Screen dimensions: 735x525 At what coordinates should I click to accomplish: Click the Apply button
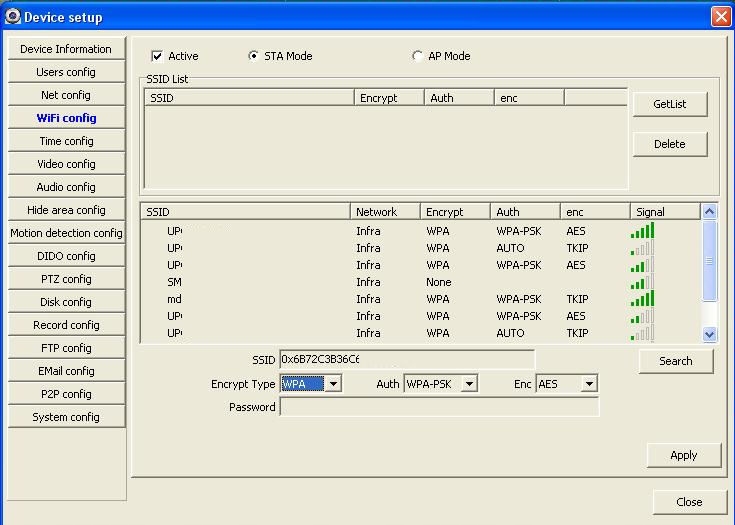click(x=683, y=455)
